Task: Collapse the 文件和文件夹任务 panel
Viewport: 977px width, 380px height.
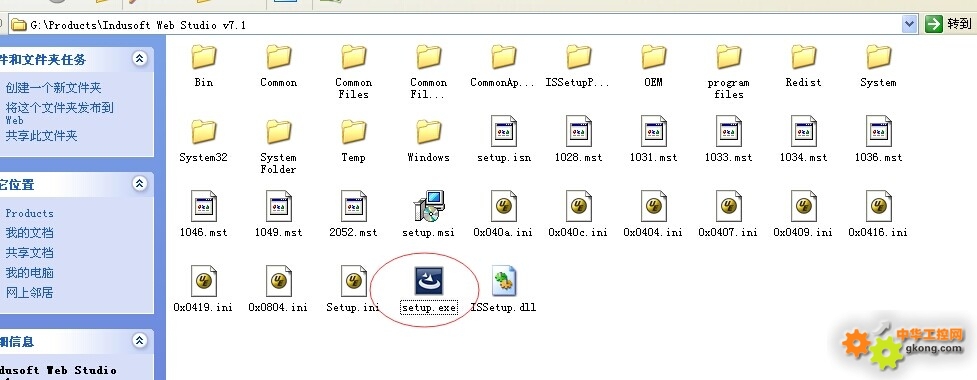Action: [140, 59]
